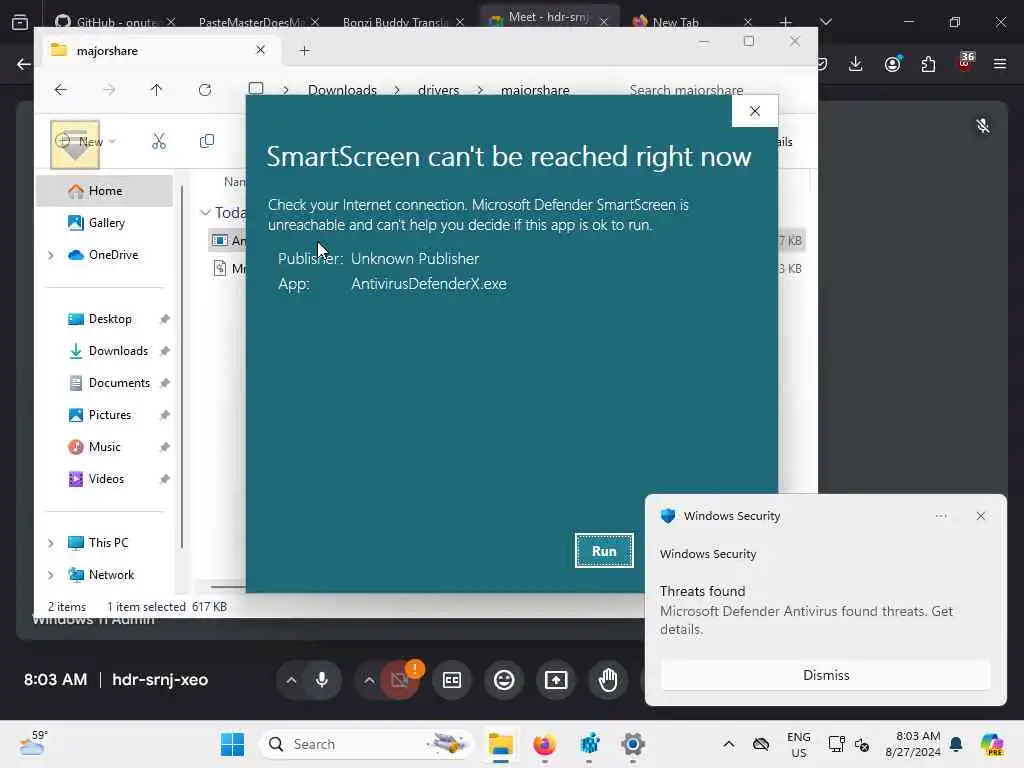
Task: Open the New item dropdown
Action: click(86, 141)
